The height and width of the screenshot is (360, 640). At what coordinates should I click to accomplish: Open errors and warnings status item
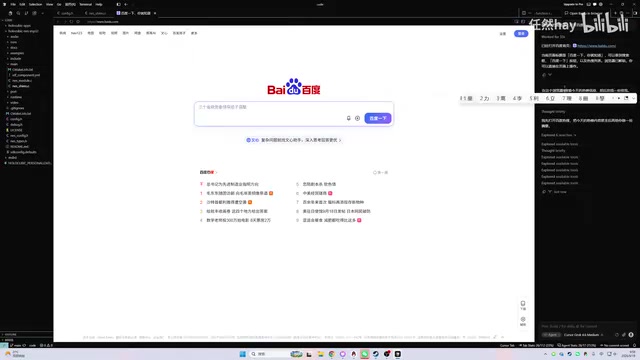tap(46, 345)
